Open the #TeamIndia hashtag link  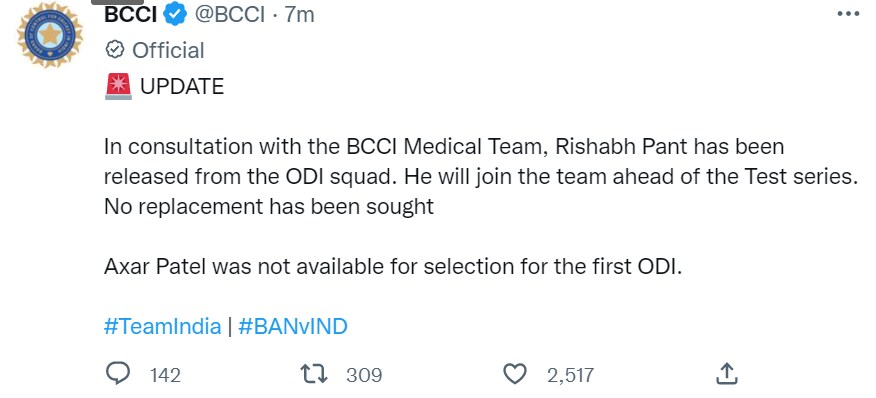pyautogui.click(x=163, y=326)
